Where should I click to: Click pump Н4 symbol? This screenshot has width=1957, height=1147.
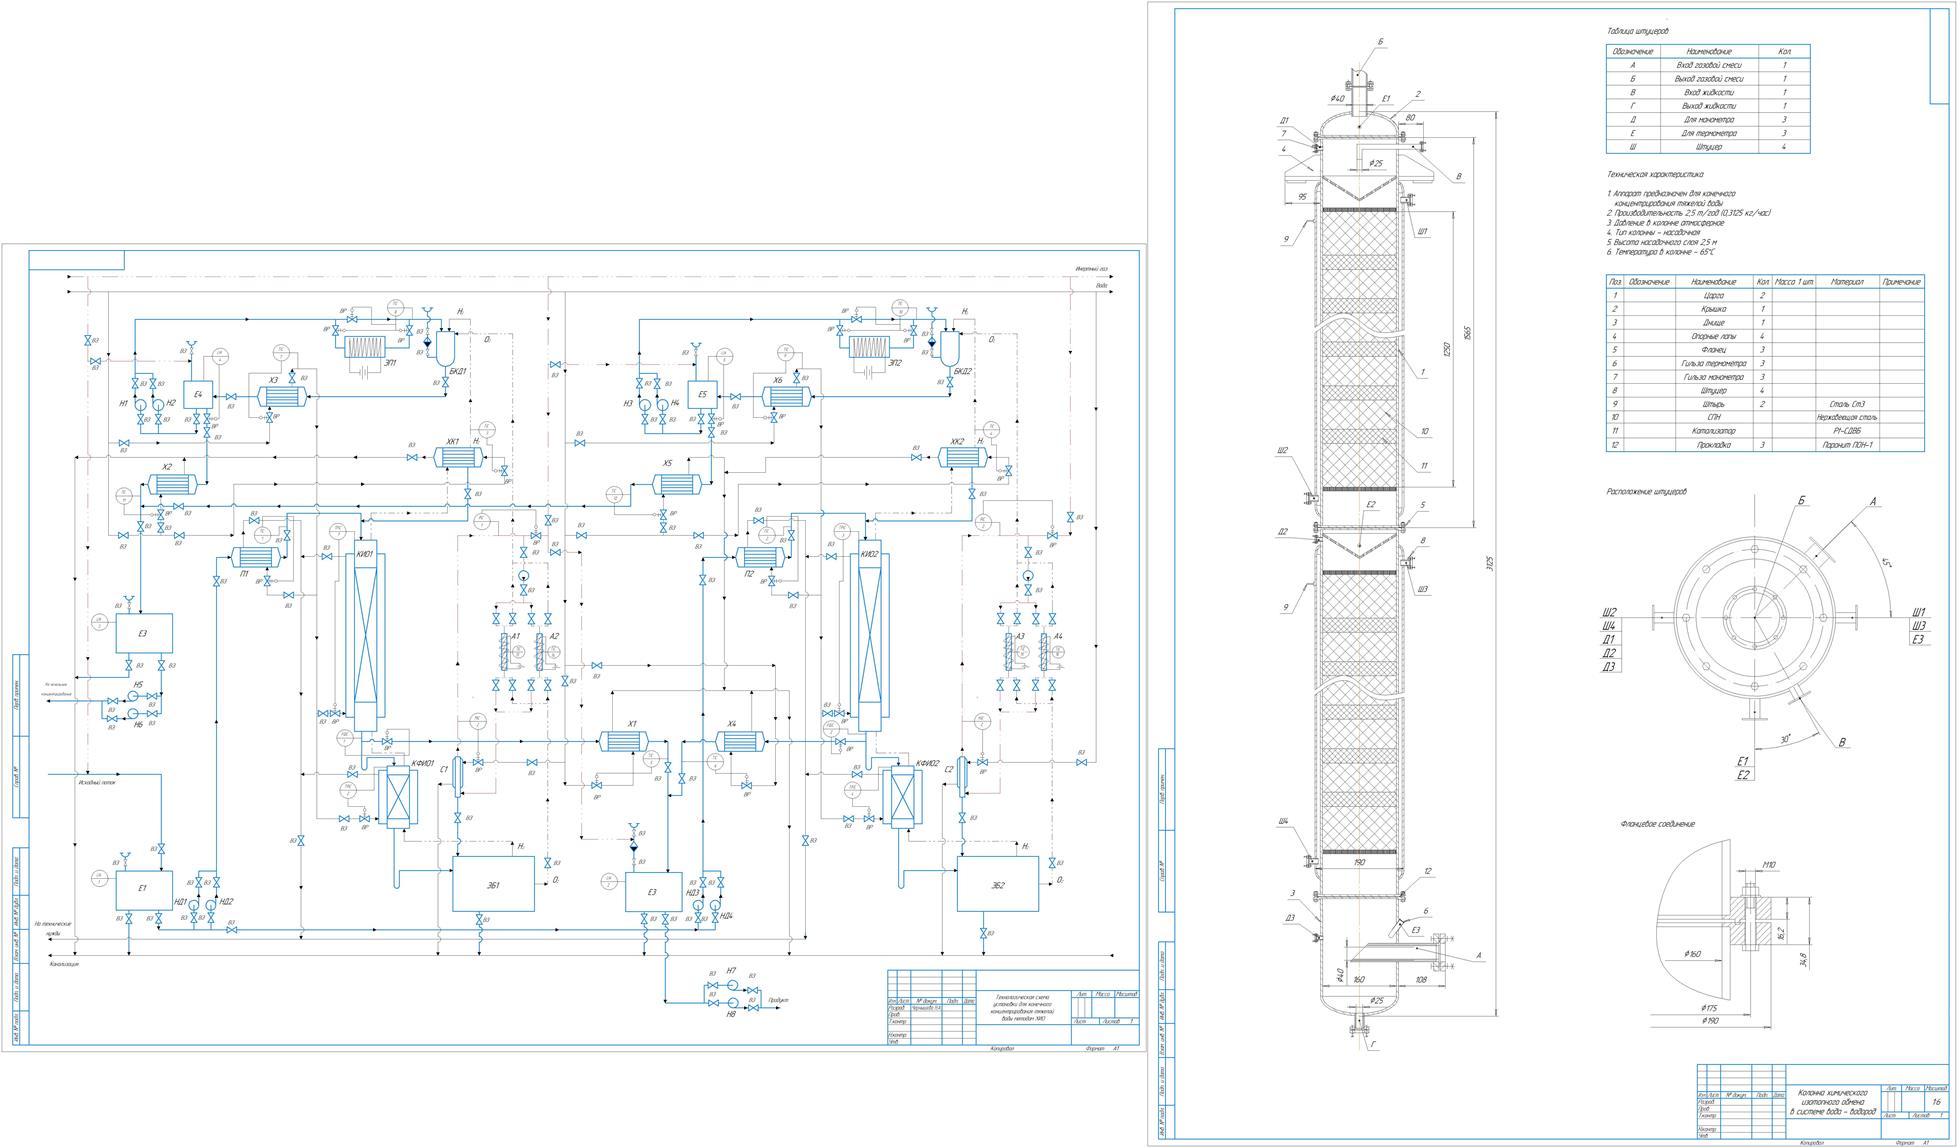tap(664, 403)
